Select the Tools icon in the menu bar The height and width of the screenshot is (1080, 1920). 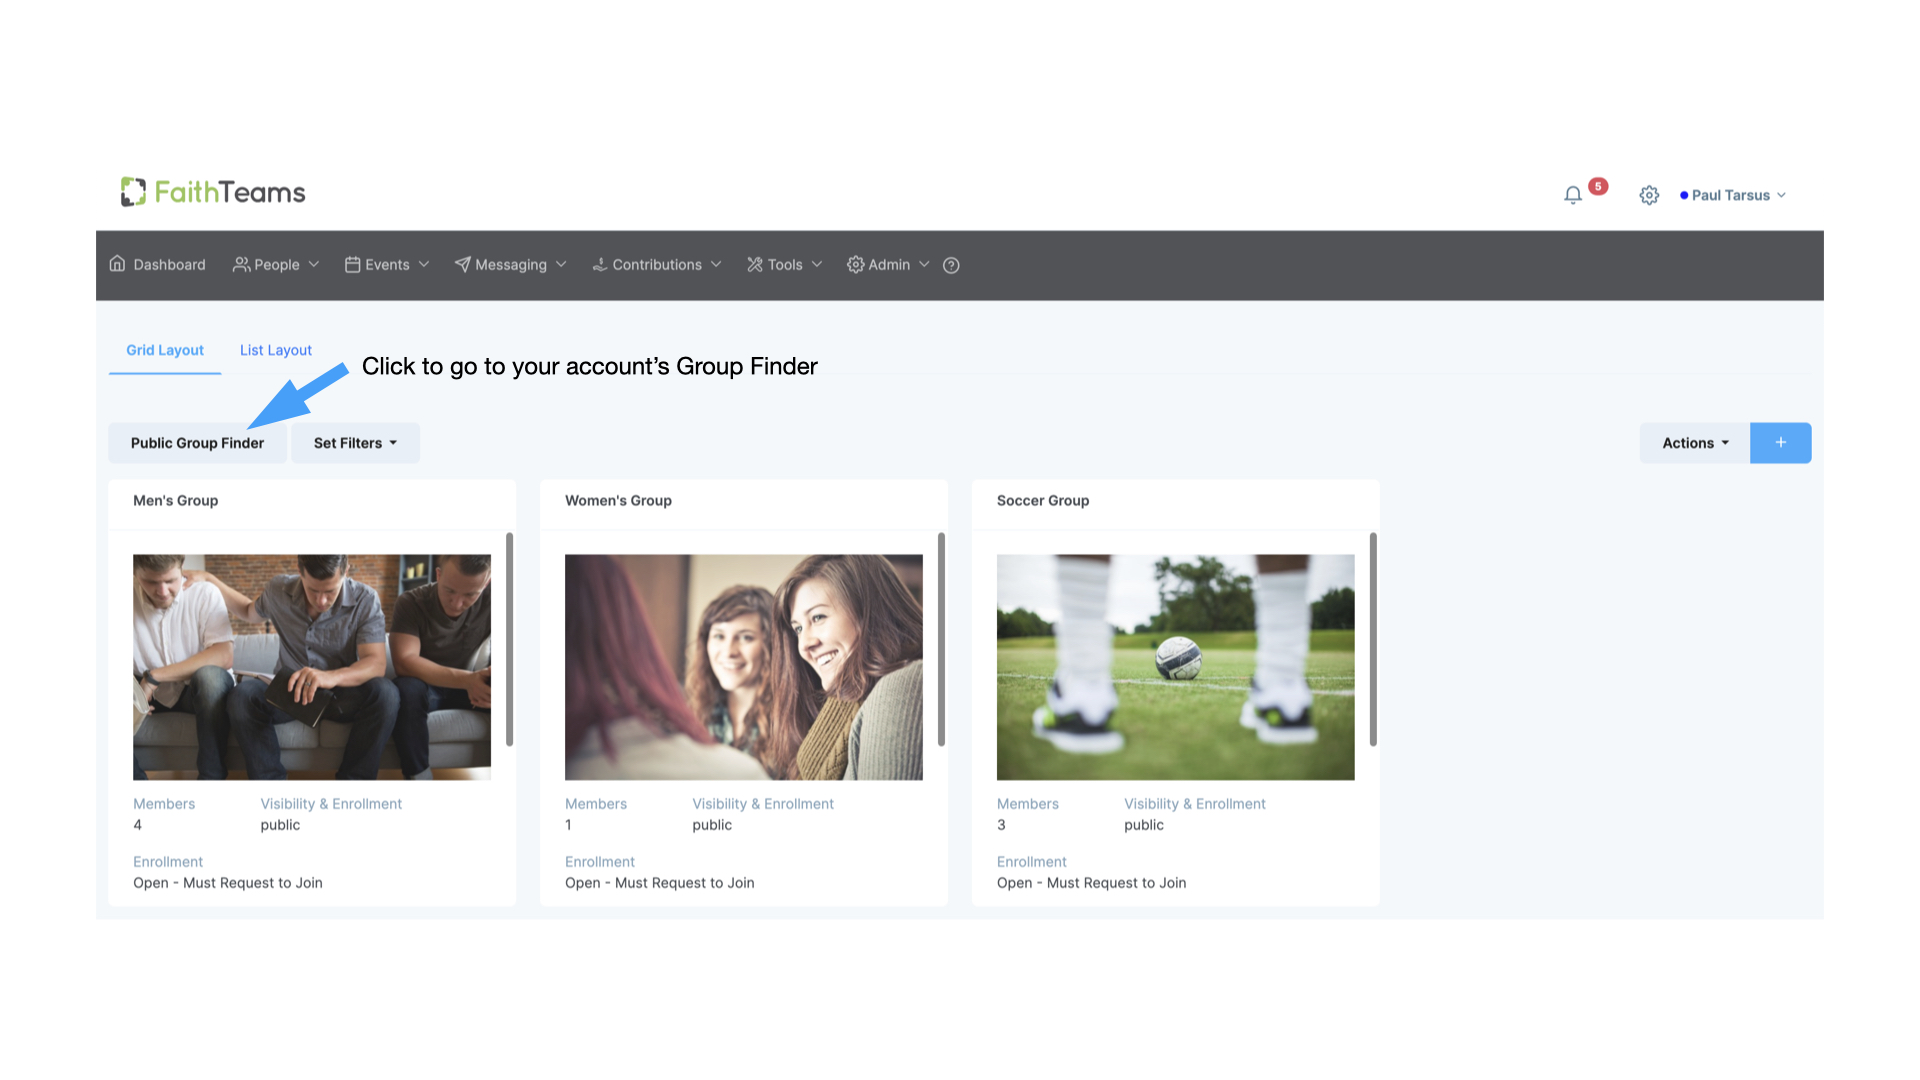(755, 264)
